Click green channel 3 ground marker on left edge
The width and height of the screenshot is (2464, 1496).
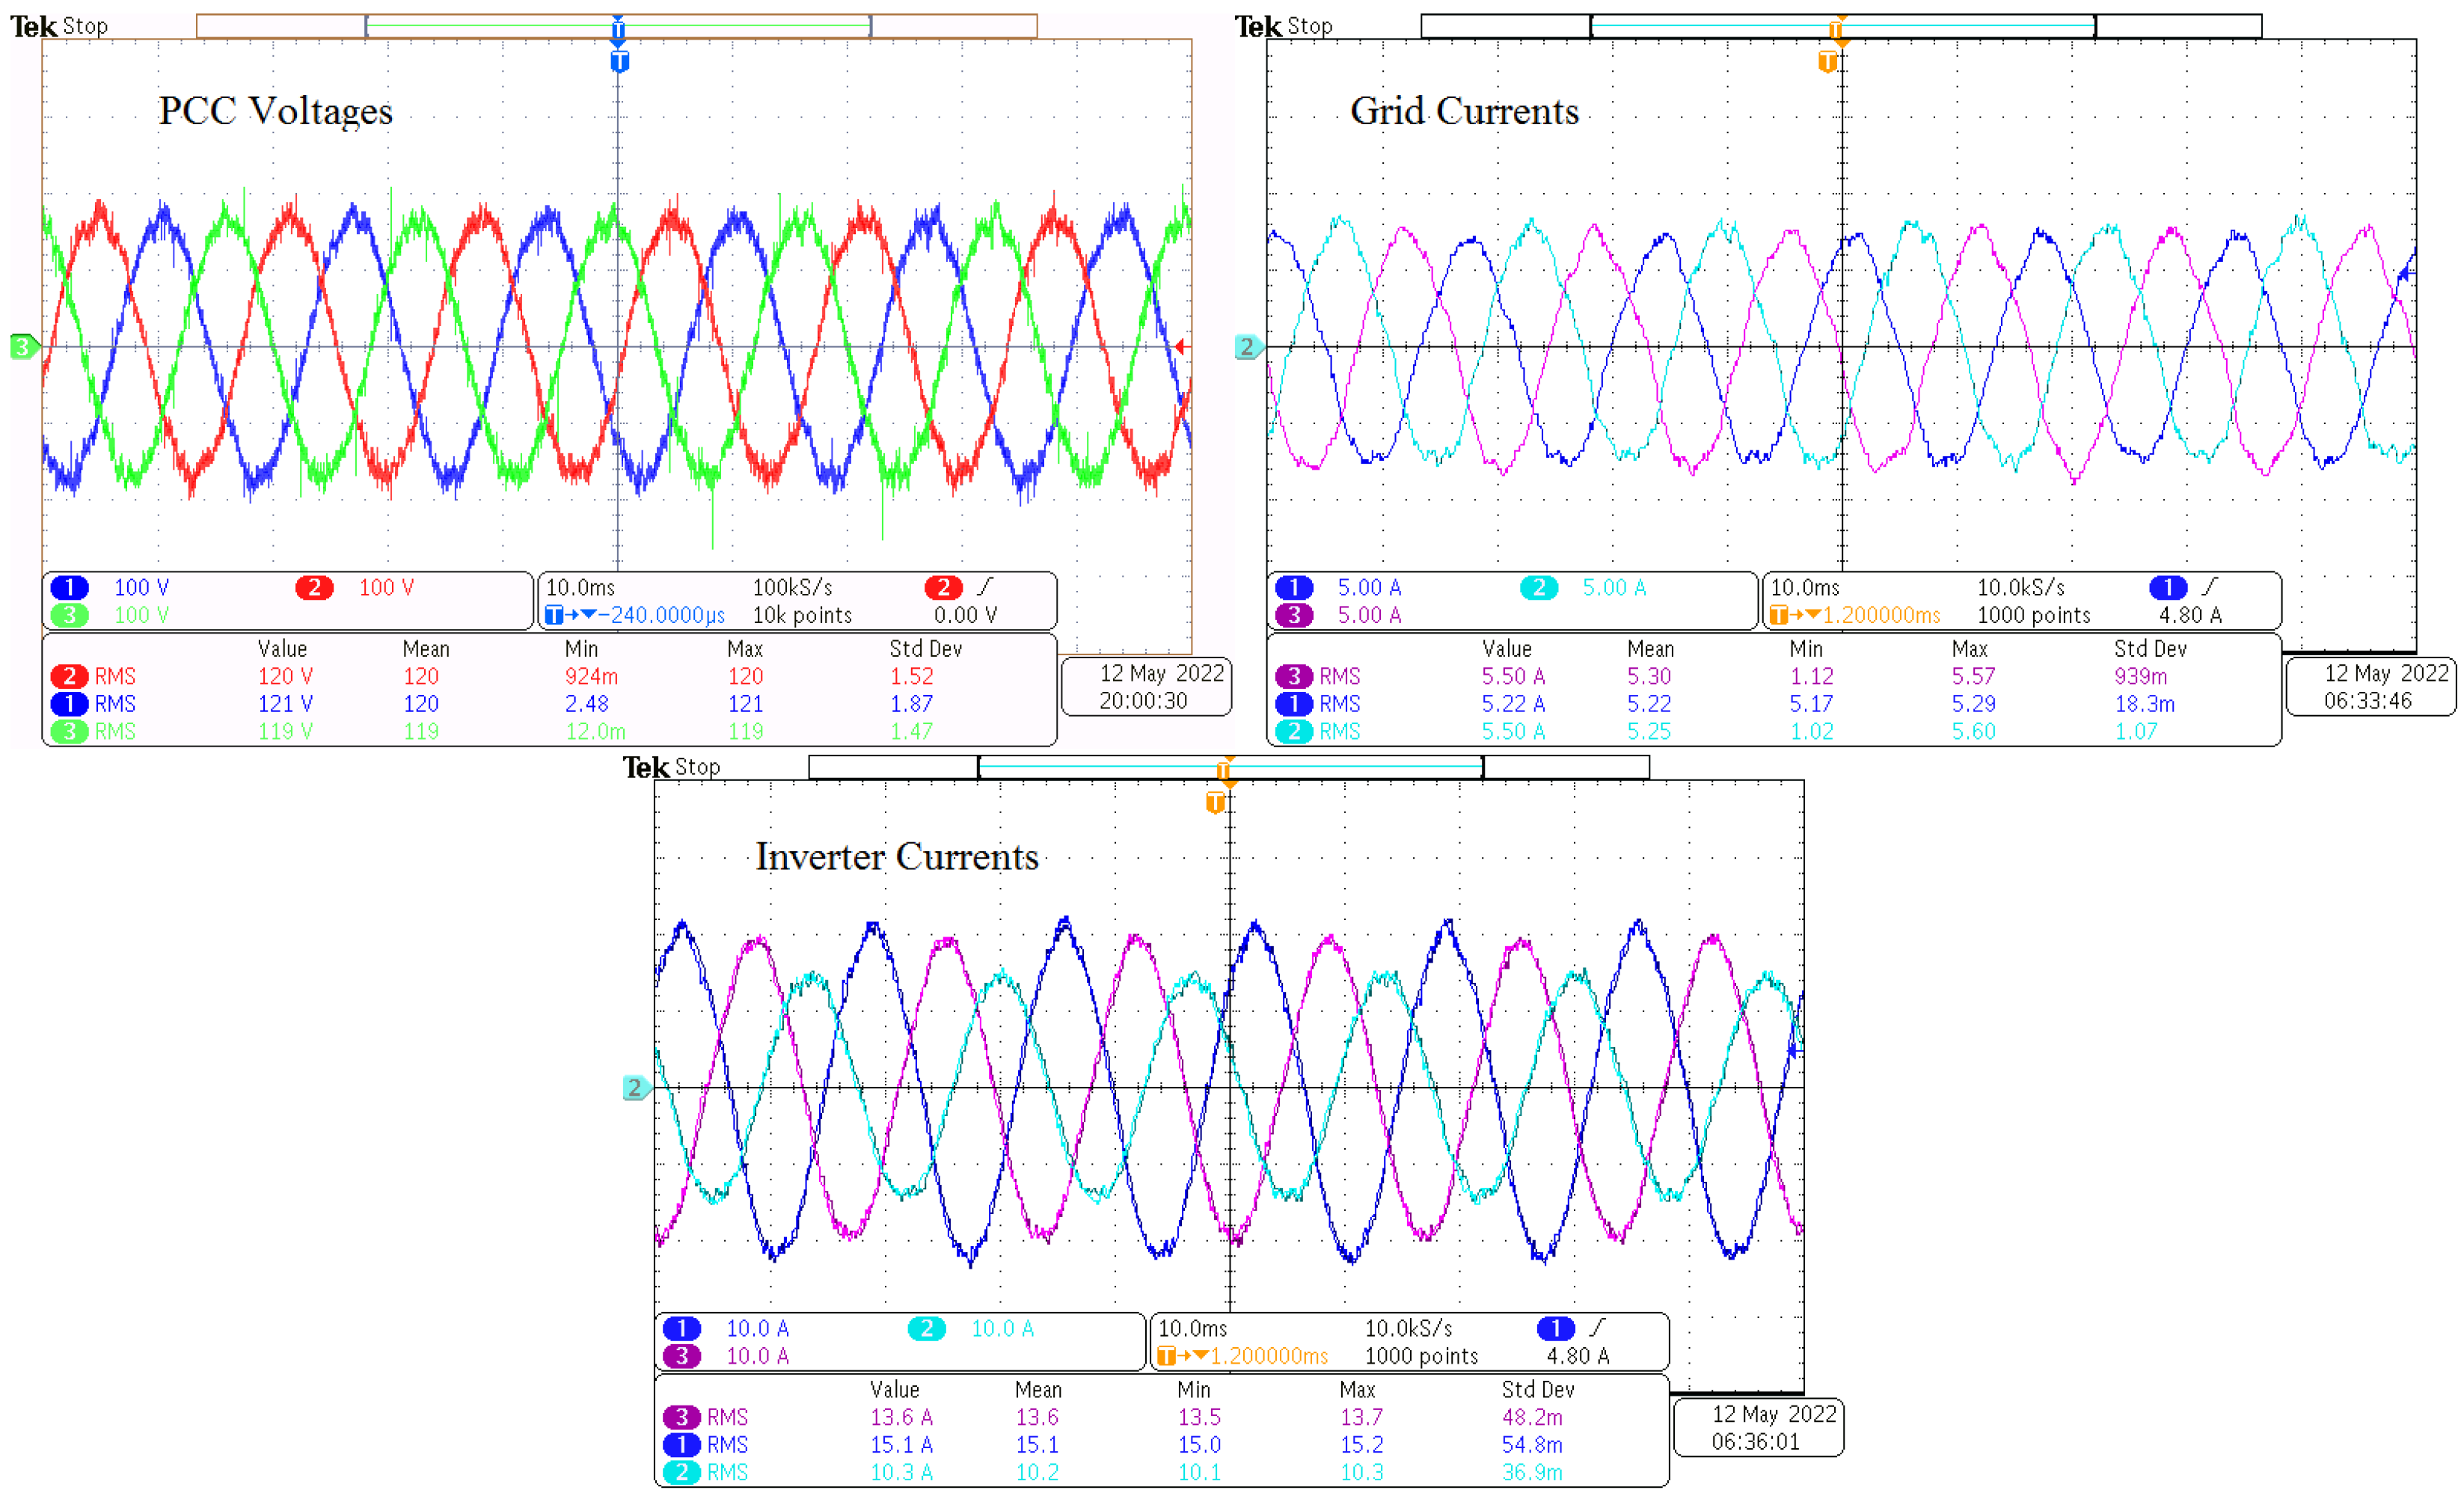point(22,347)
